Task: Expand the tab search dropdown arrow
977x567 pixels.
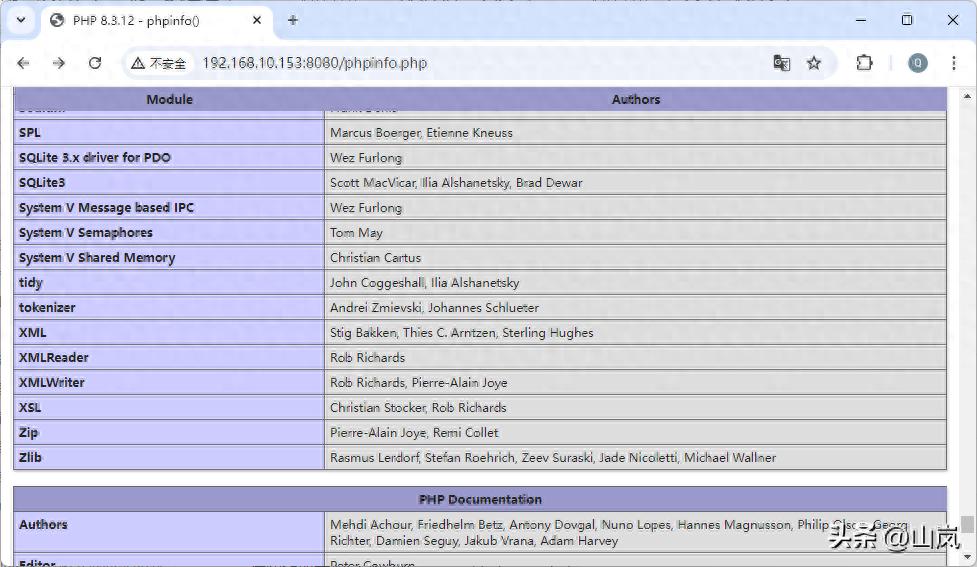Action: pyautogui.click(x=21, y=20)
